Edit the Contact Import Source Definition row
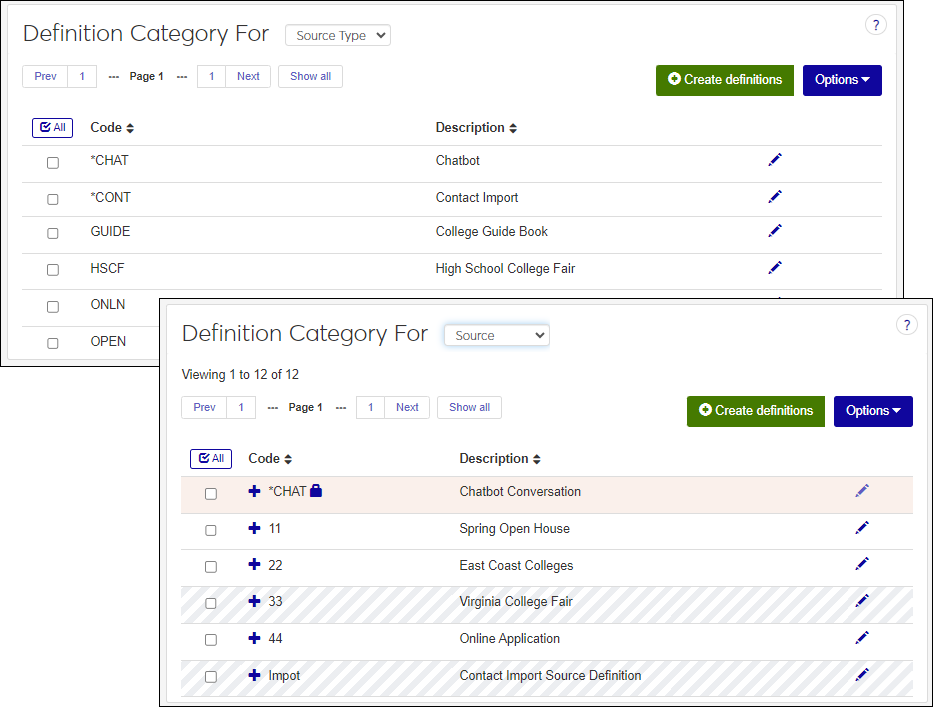Screen dimensions: 933x707 (862, 675)
